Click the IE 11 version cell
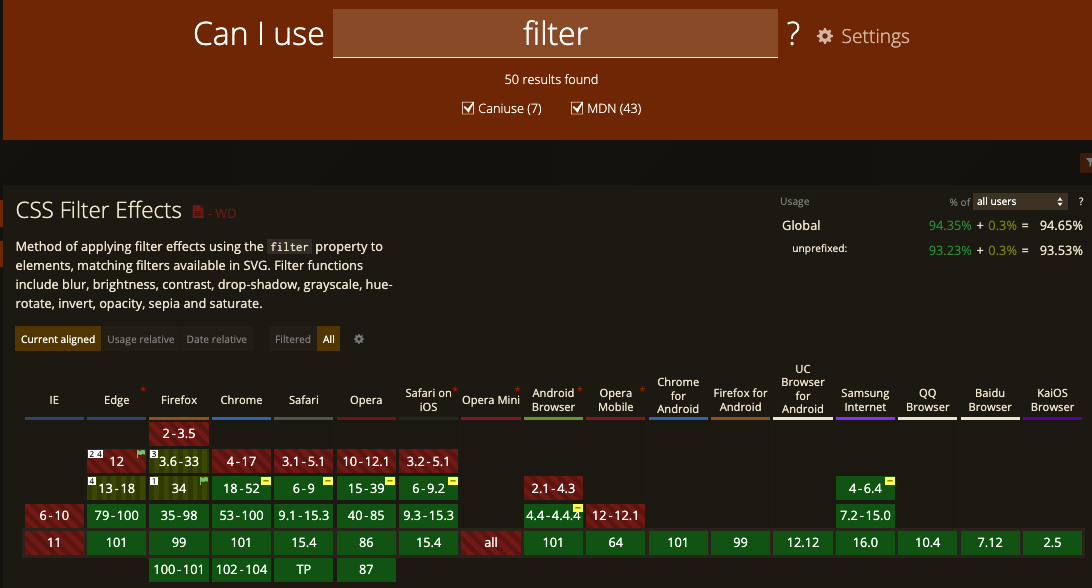 pyautogui.click(x=54, y=543)
